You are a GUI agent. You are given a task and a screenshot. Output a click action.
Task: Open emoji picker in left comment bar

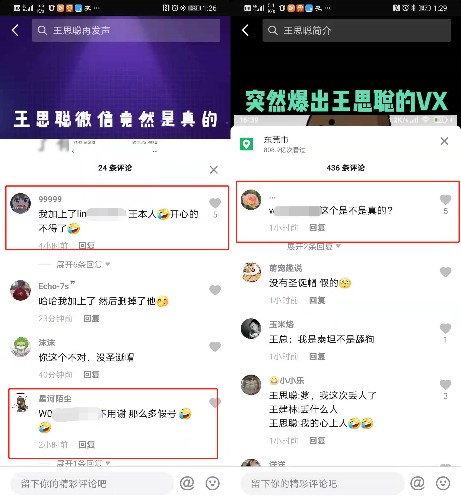tap(213, 483)
